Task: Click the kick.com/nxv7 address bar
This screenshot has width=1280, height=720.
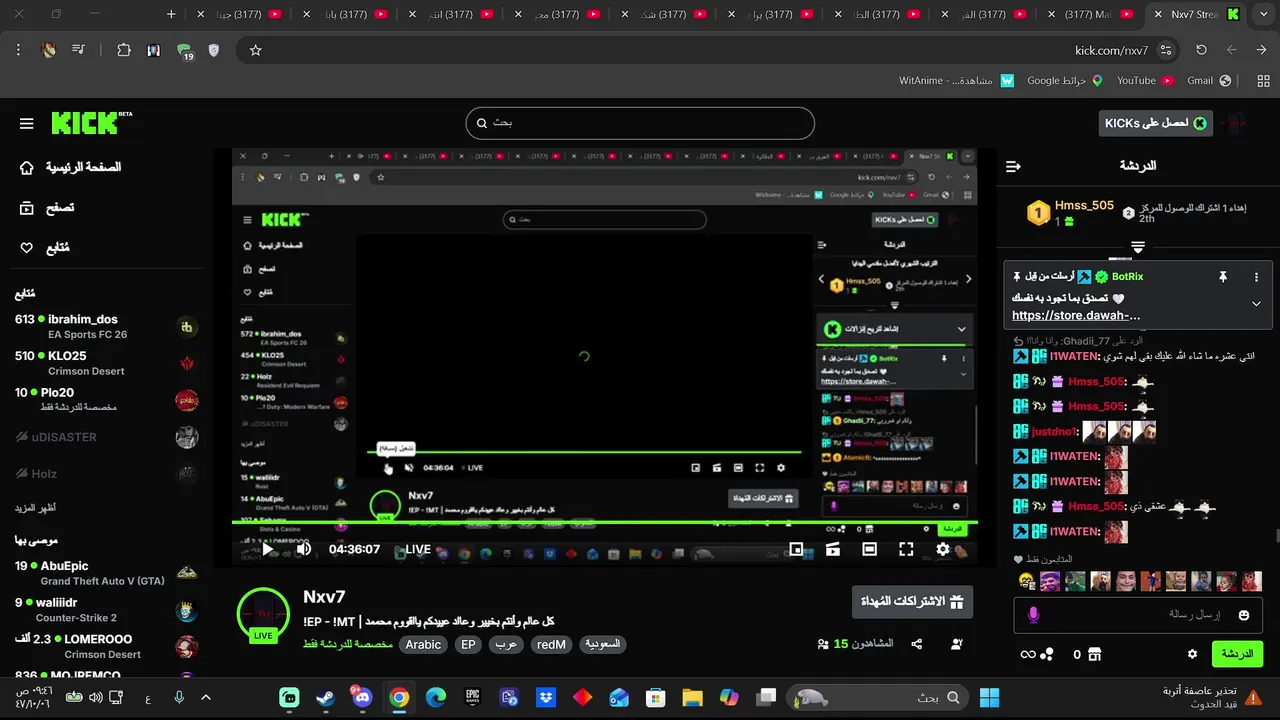Action: click(710, 50)
